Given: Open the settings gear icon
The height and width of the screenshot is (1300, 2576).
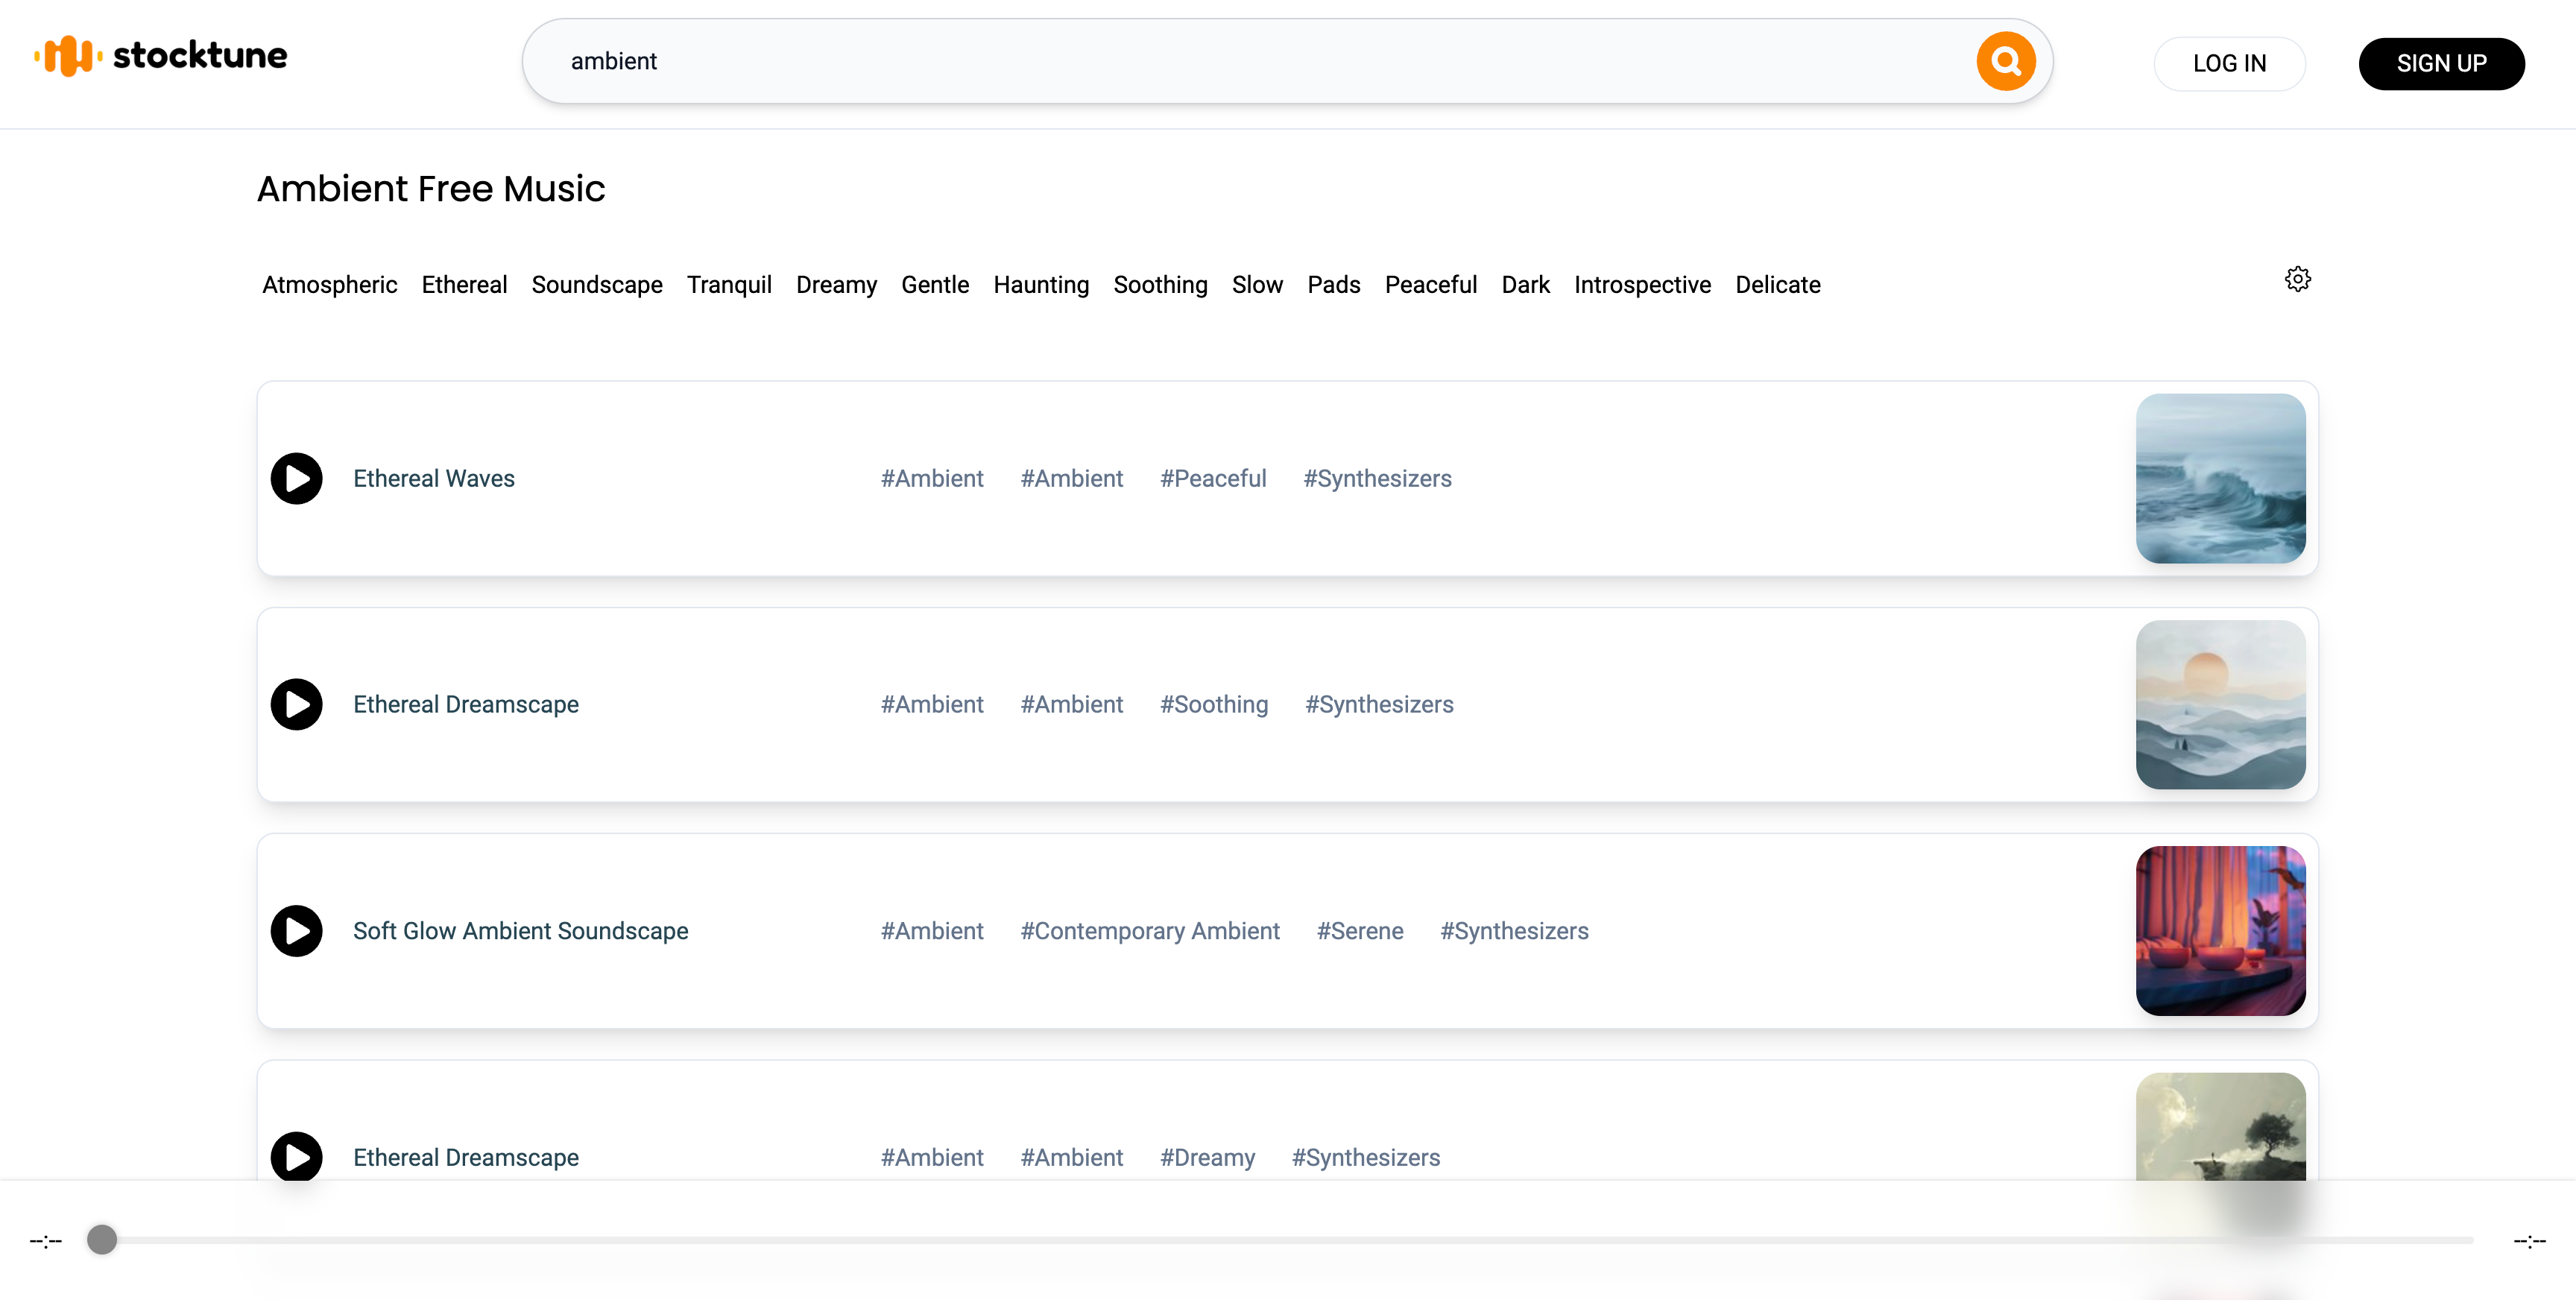Looking at the screenshot, I should pos(2297,279).
